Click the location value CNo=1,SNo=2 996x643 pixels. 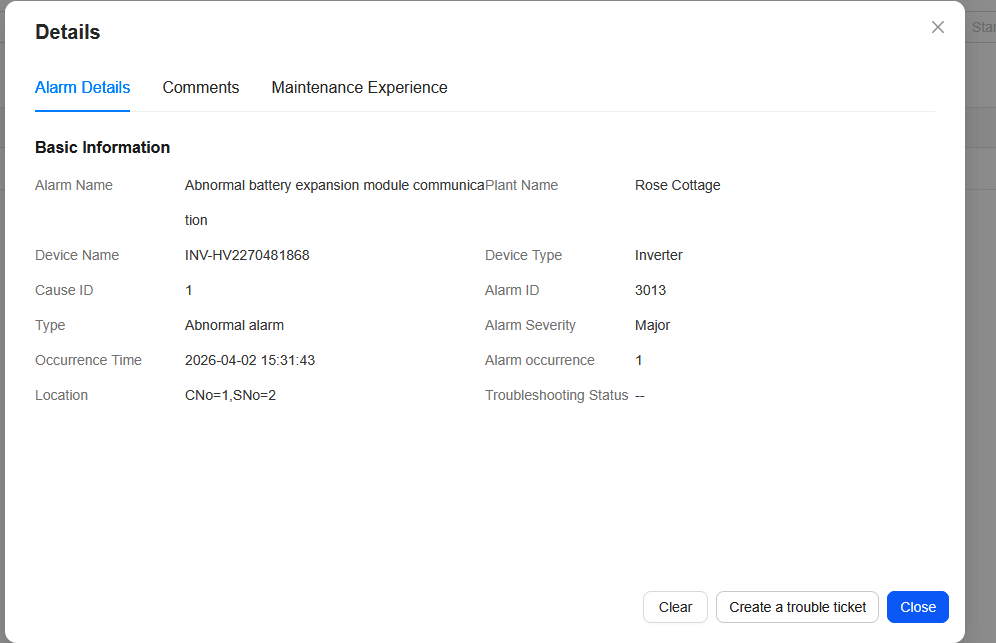click(x=230, y=396)
